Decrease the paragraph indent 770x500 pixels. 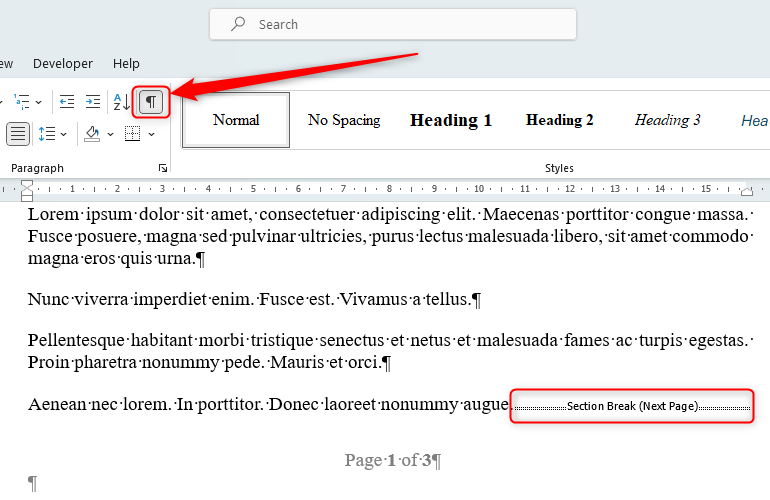(67, 102)
